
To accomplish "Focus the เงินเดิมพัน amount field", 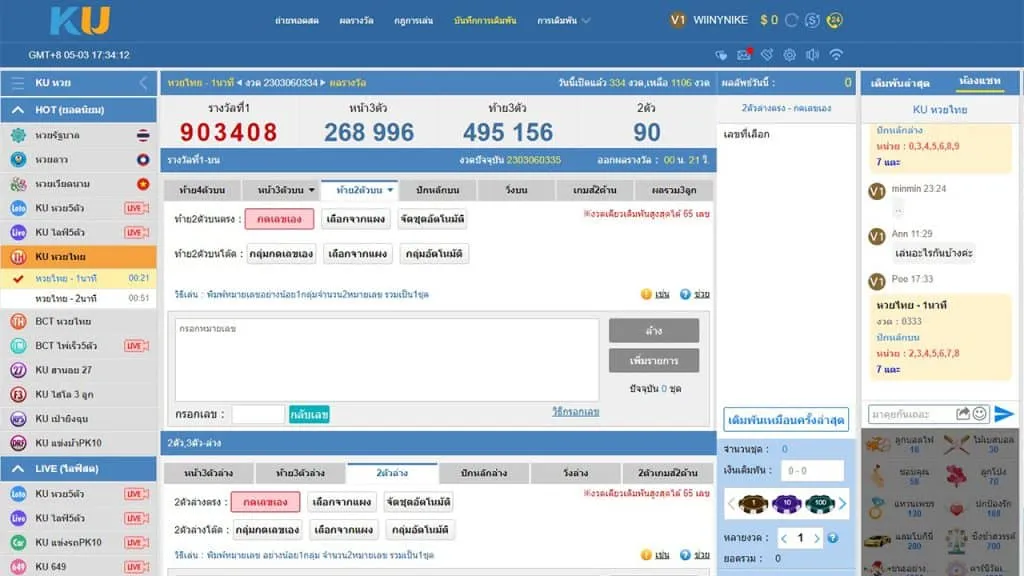I will [813, 470].
